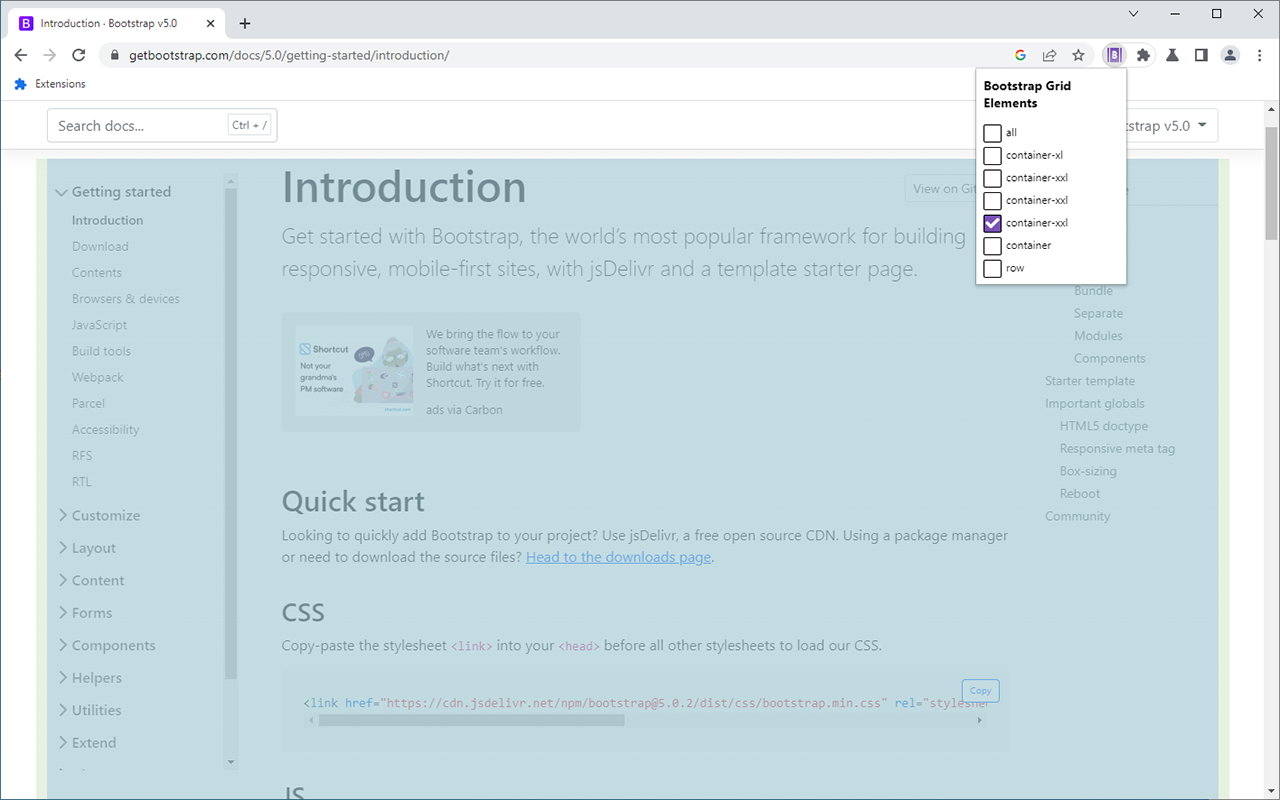Expand the Helpers section
This screenshot has width=1280, height=800.
coord(89,678)
